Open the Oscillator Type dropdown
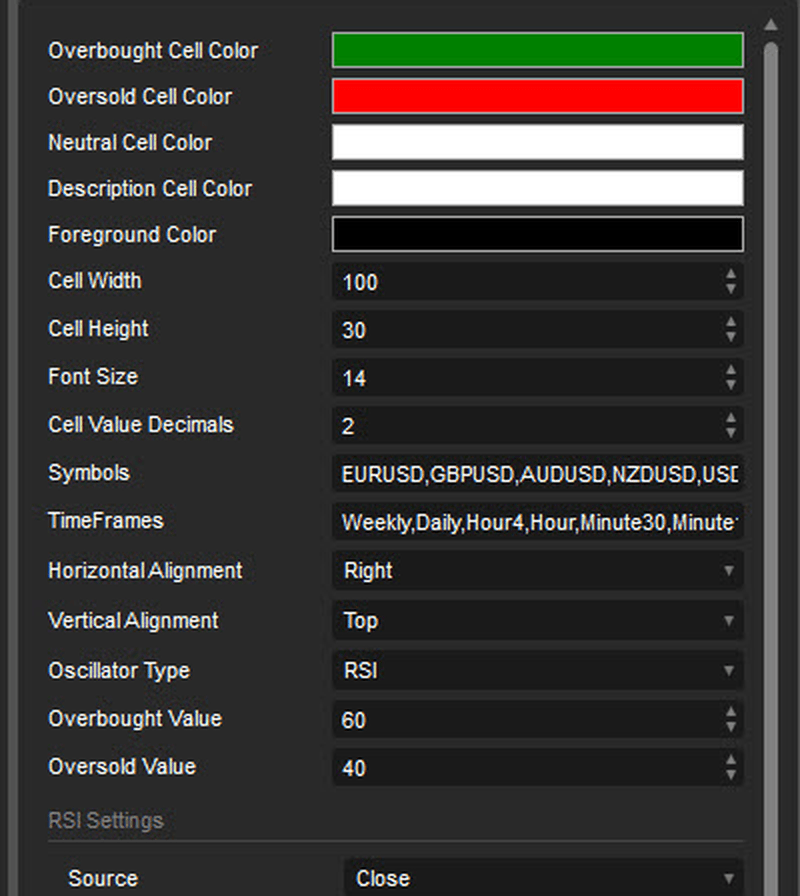 (537, 670)
